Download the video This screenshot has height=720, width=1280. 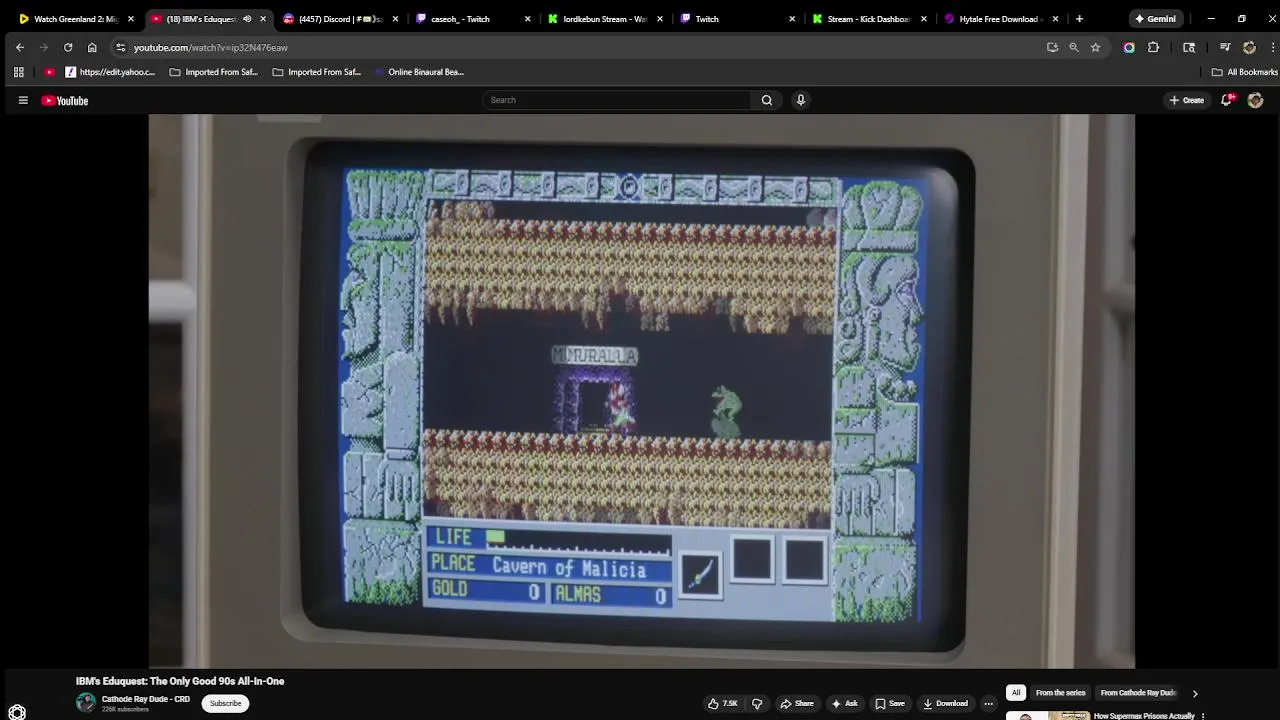946,703
